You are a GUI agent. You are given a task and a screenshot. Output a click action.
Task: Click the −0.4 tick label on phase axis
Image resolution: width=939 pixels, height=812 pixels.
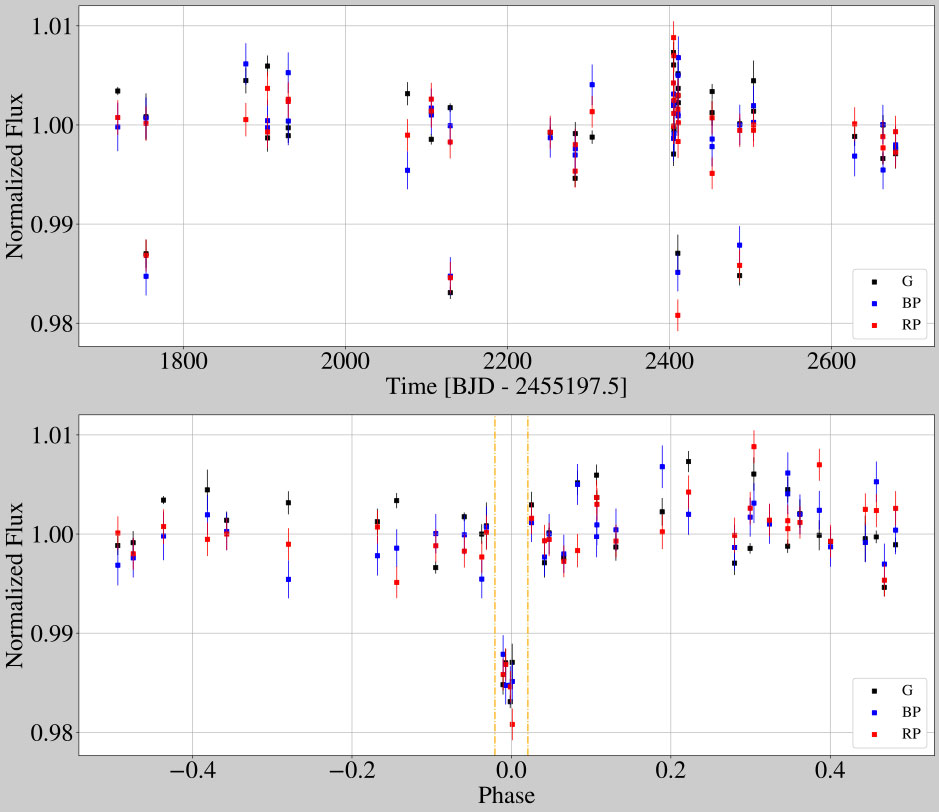(191, 770)
